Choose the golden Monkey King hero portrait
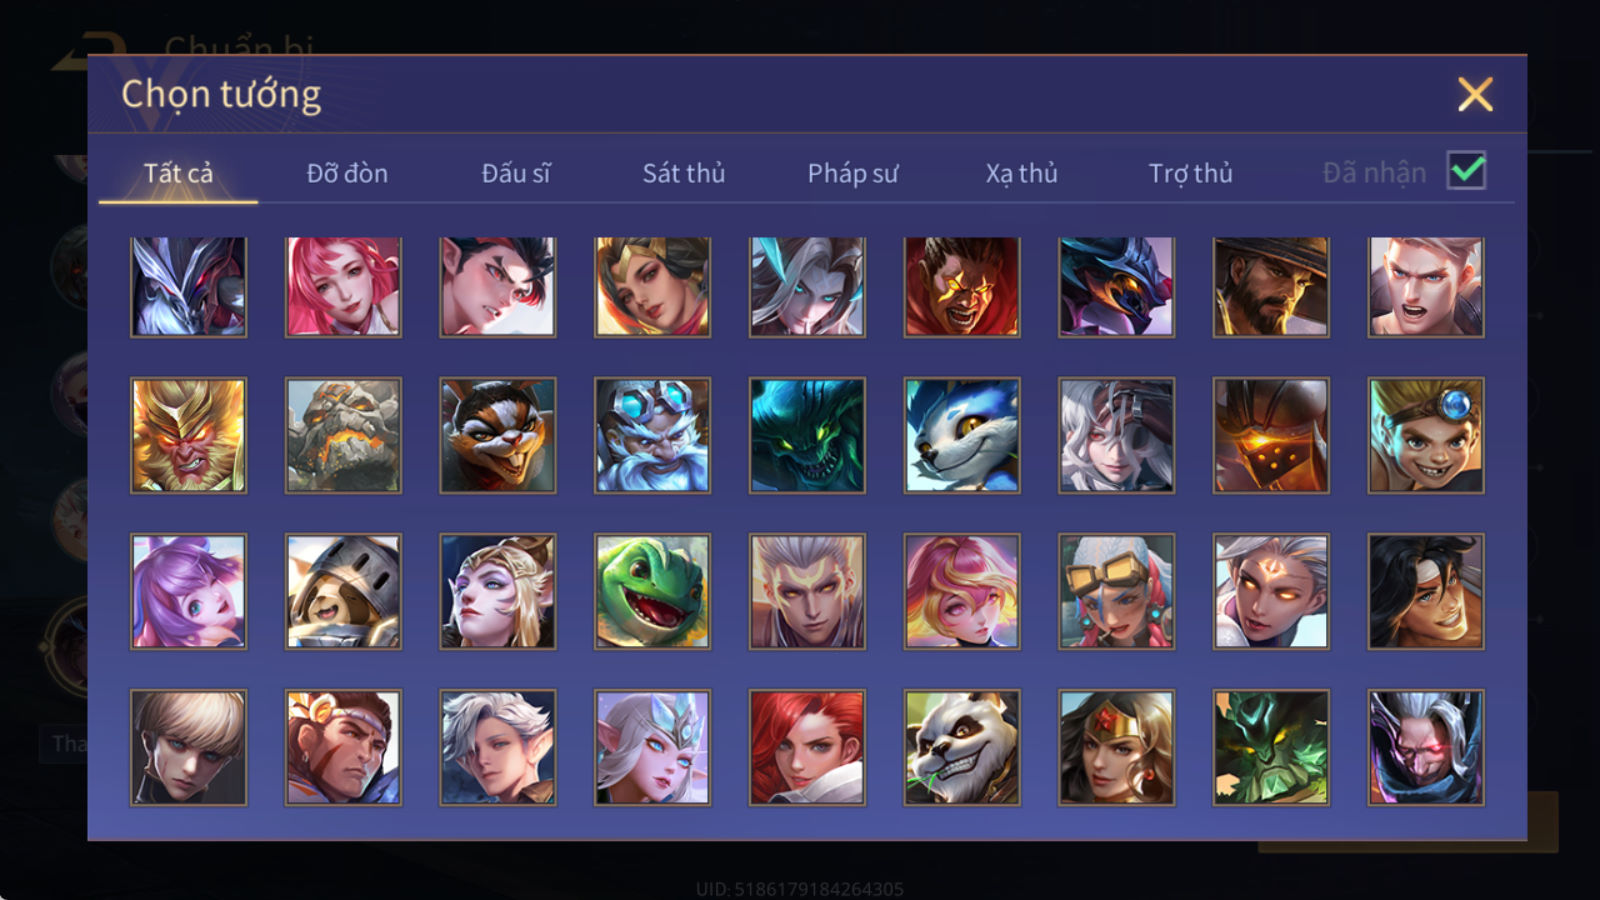Screen dimensions: 1600x900 point(188,435)
